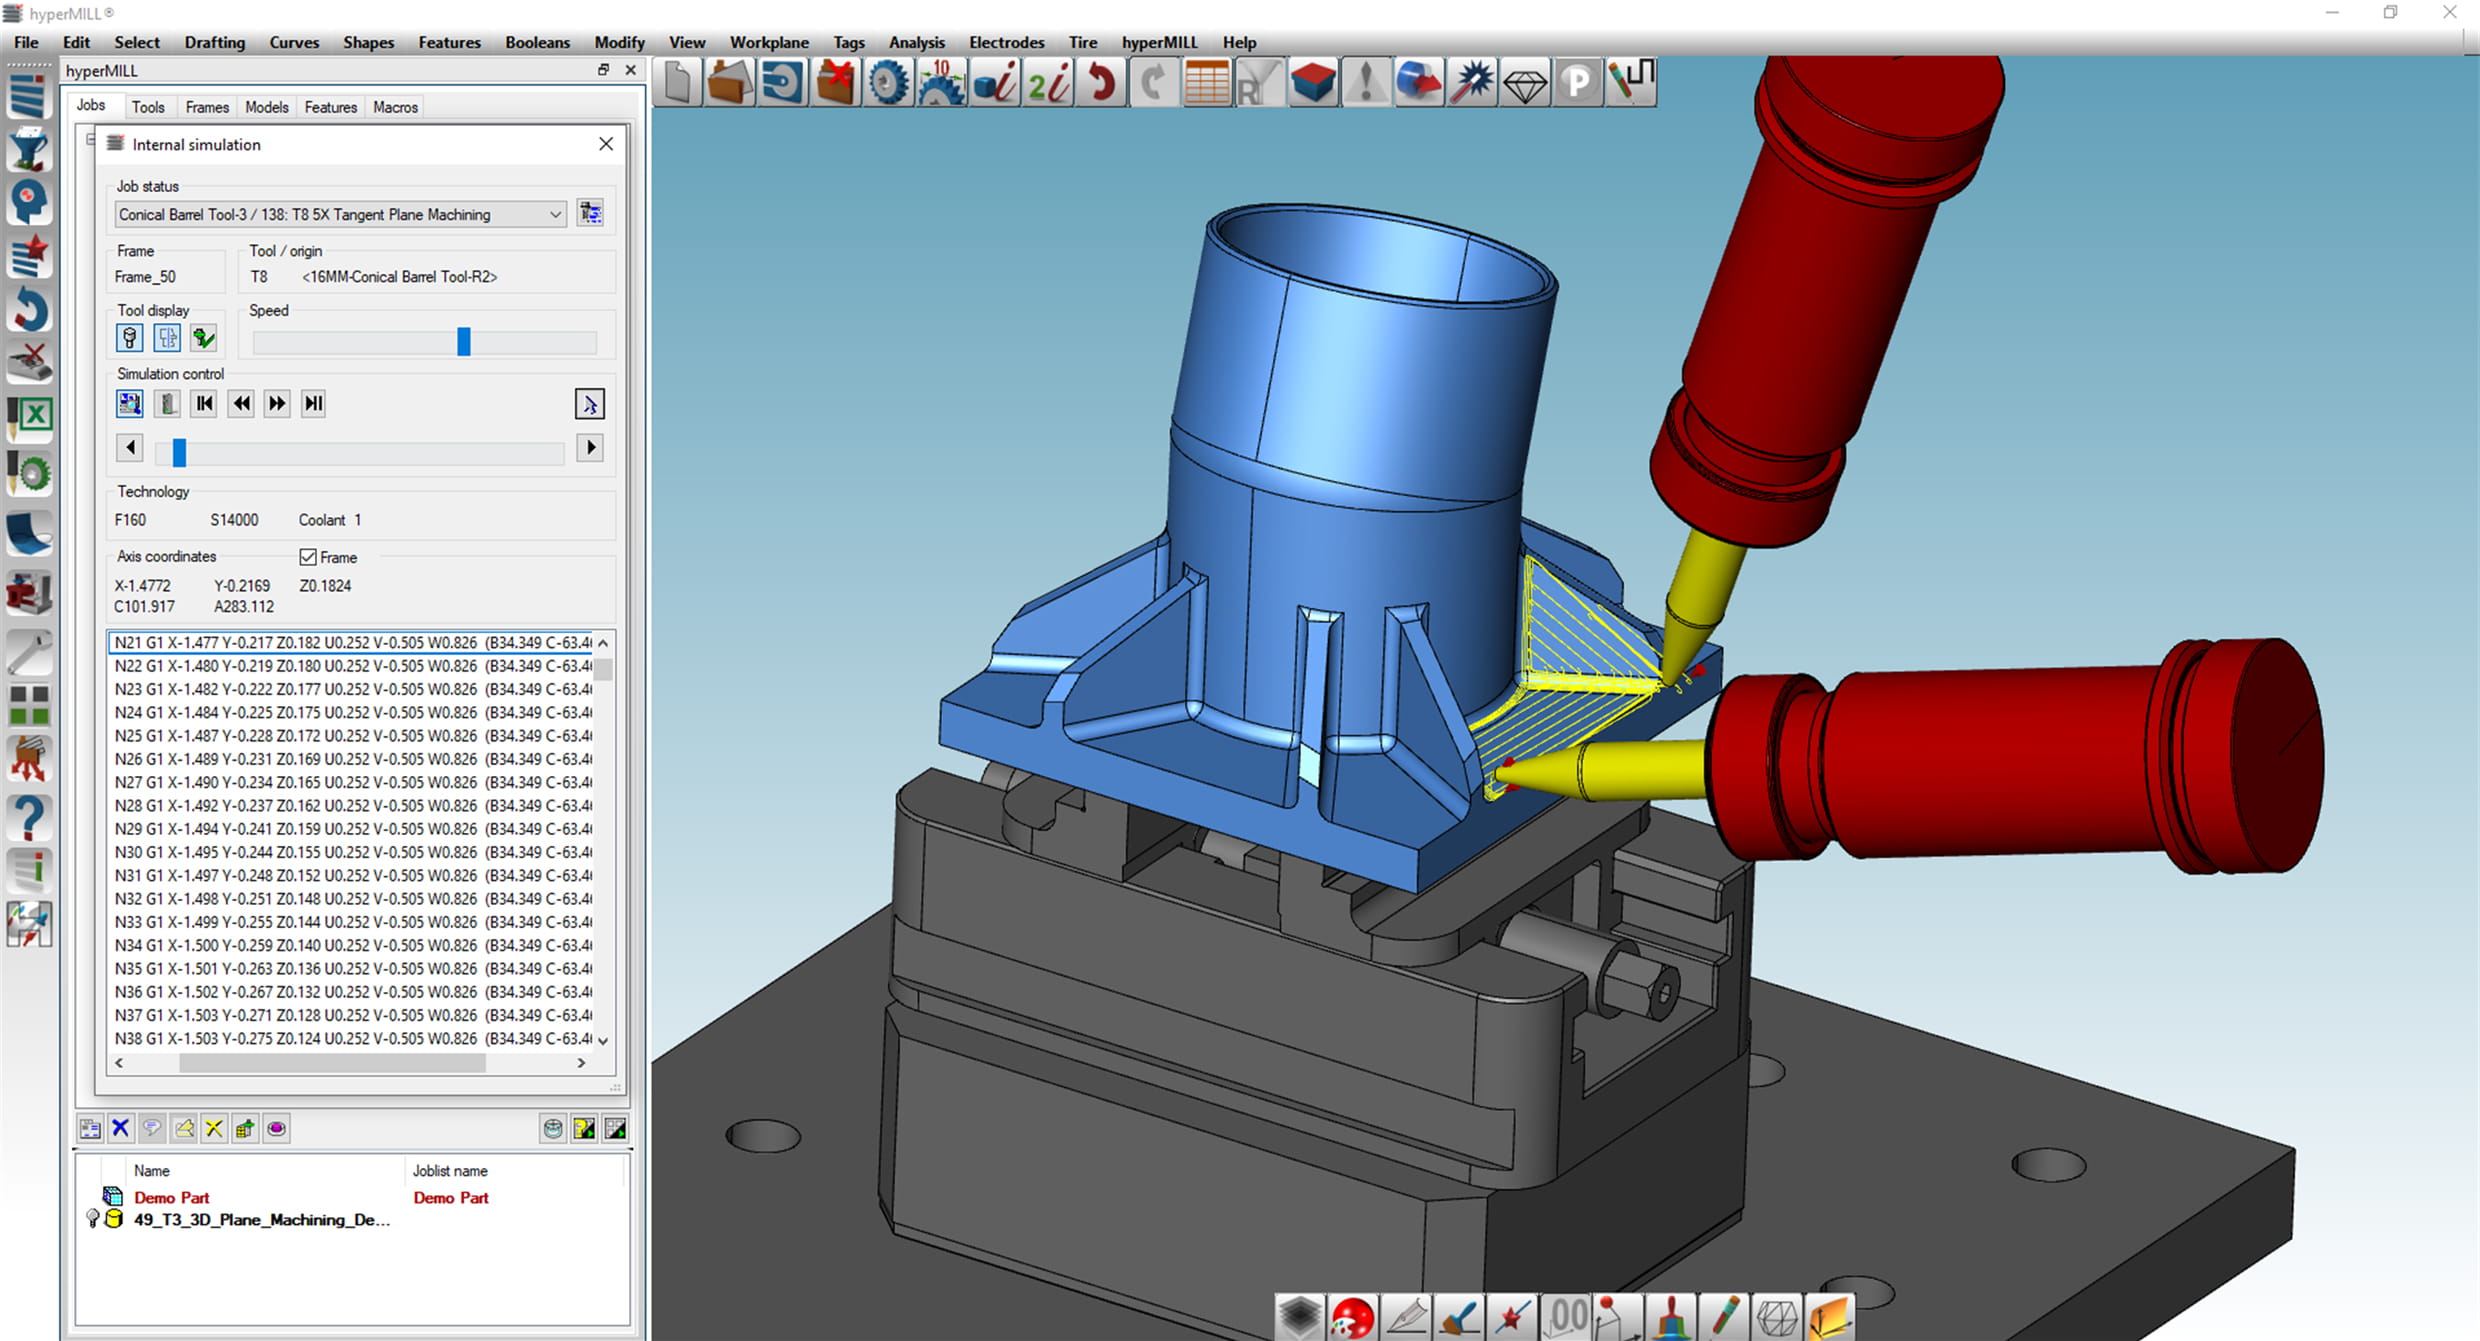Switch to the Macros tab
Viewport: 2480px width, 1341px height.
click(395, 107)
